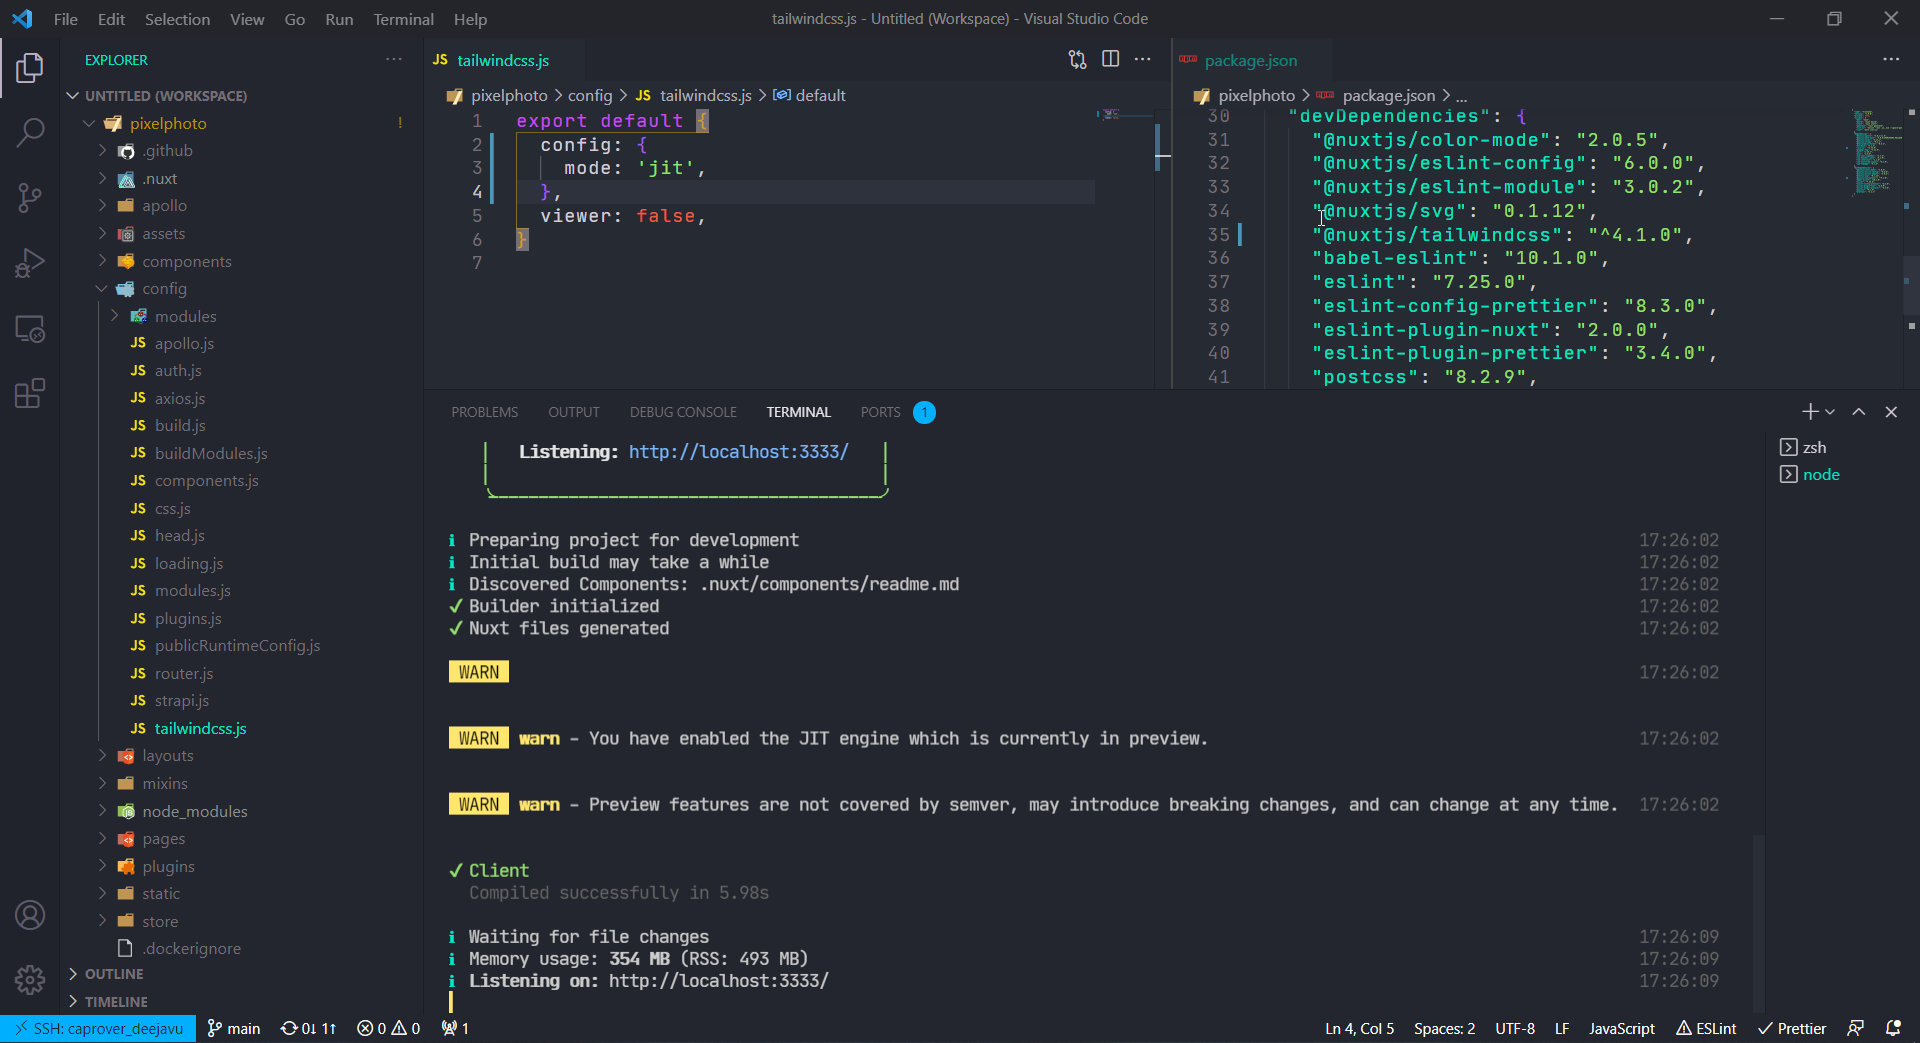The image size is (1920, 1043).
Task: Open the Run and Debug panel
Action: 30,263
